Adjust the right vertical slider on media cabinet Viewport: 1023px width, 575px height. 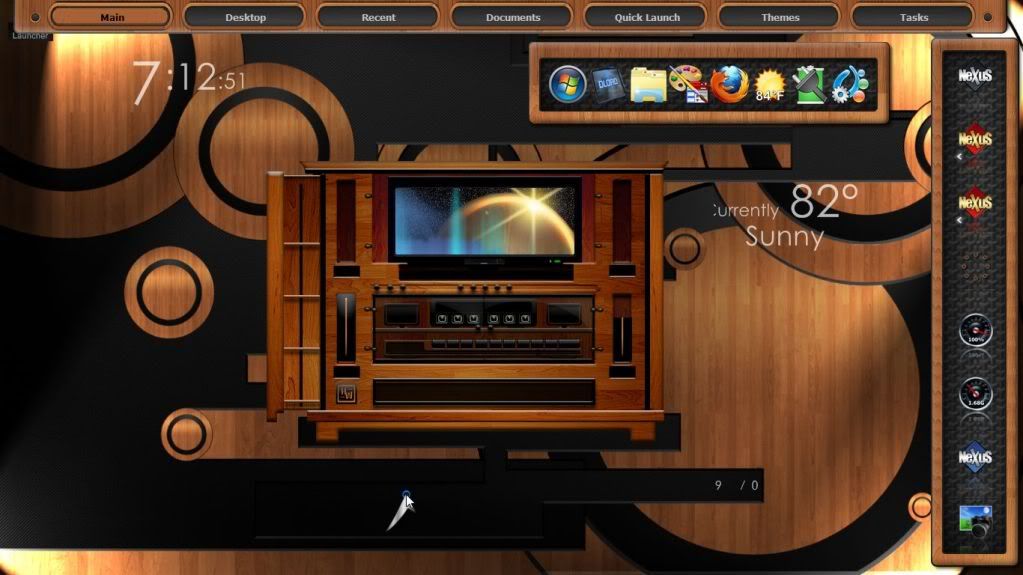[x=622, y=328]
